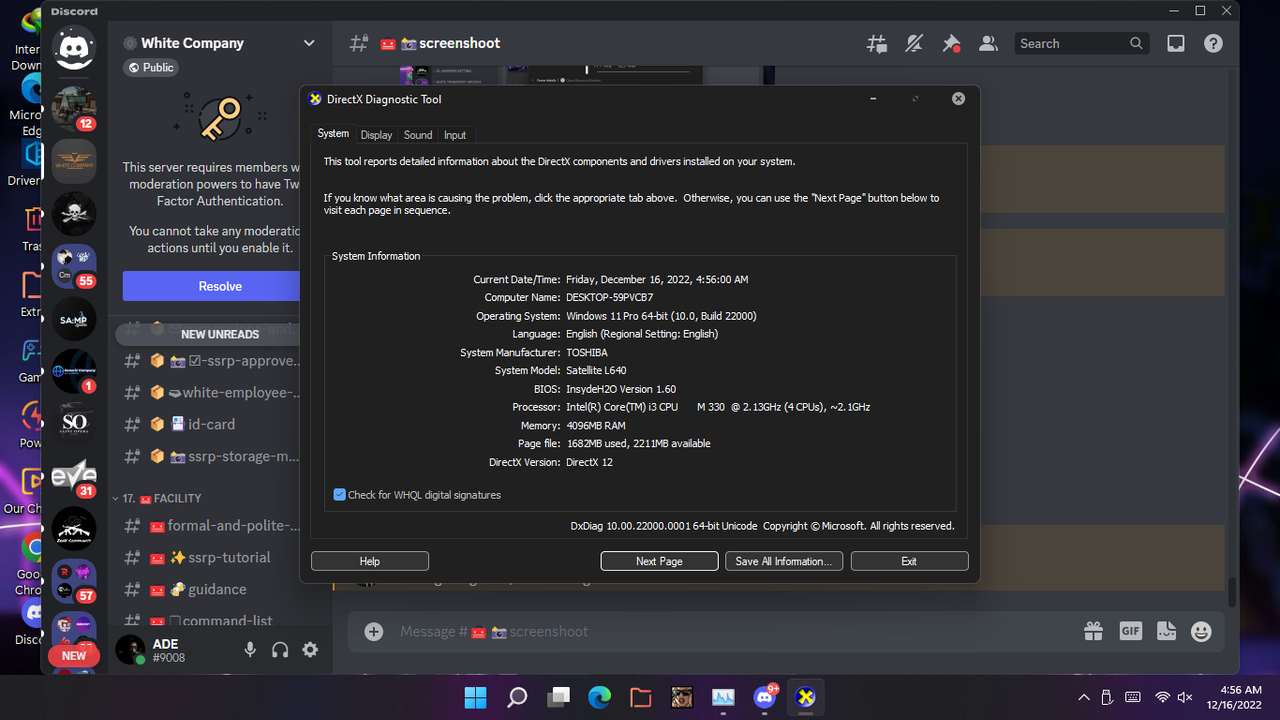Switch to Sound tab in DxDiag
The image size is (1280, 720).
click(x=418, y=135)
